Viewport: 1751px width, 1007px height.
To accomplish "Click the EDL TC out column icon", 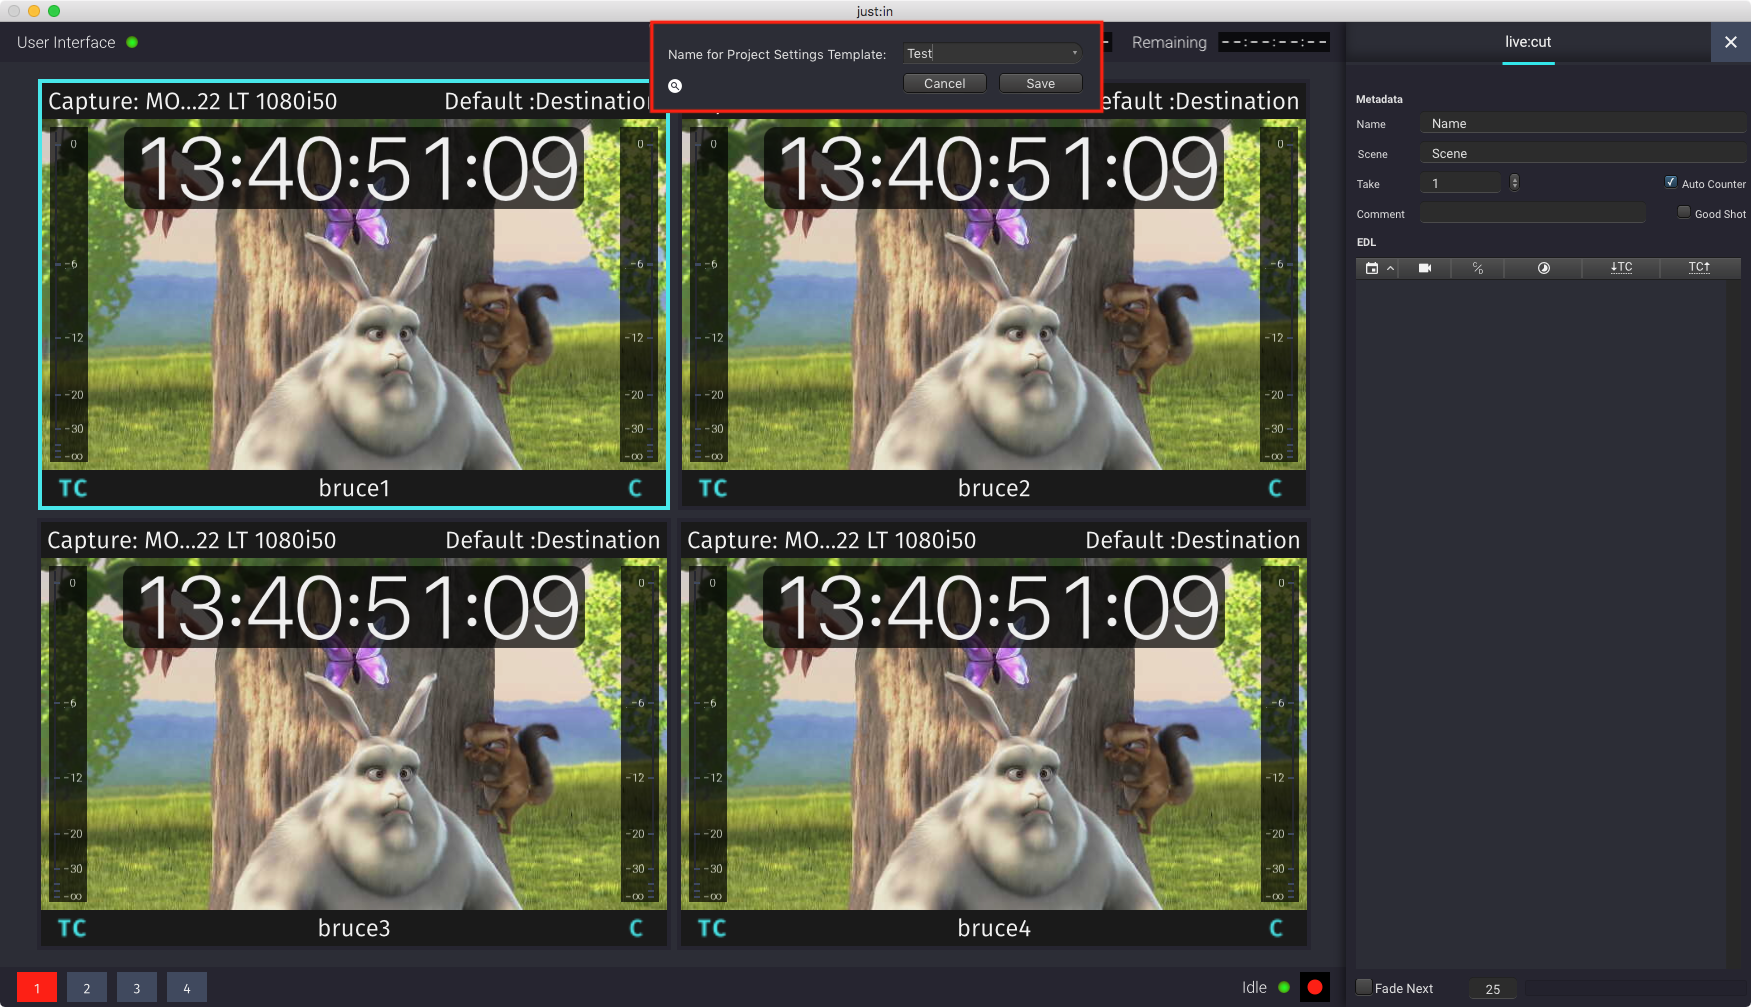I will coord(1699,267).
